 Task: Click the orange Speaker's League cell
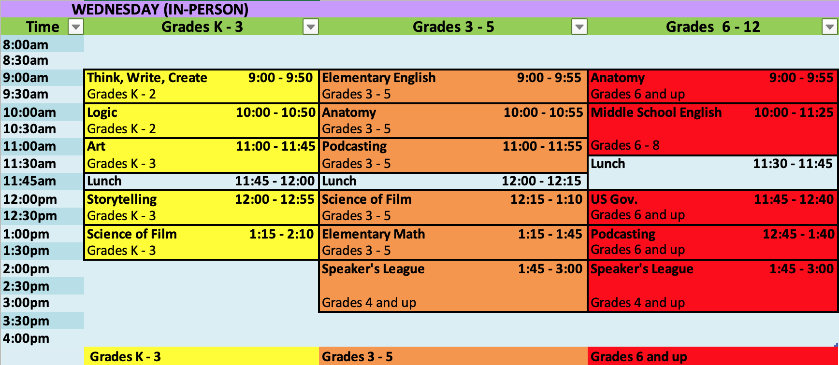point(453,286)
